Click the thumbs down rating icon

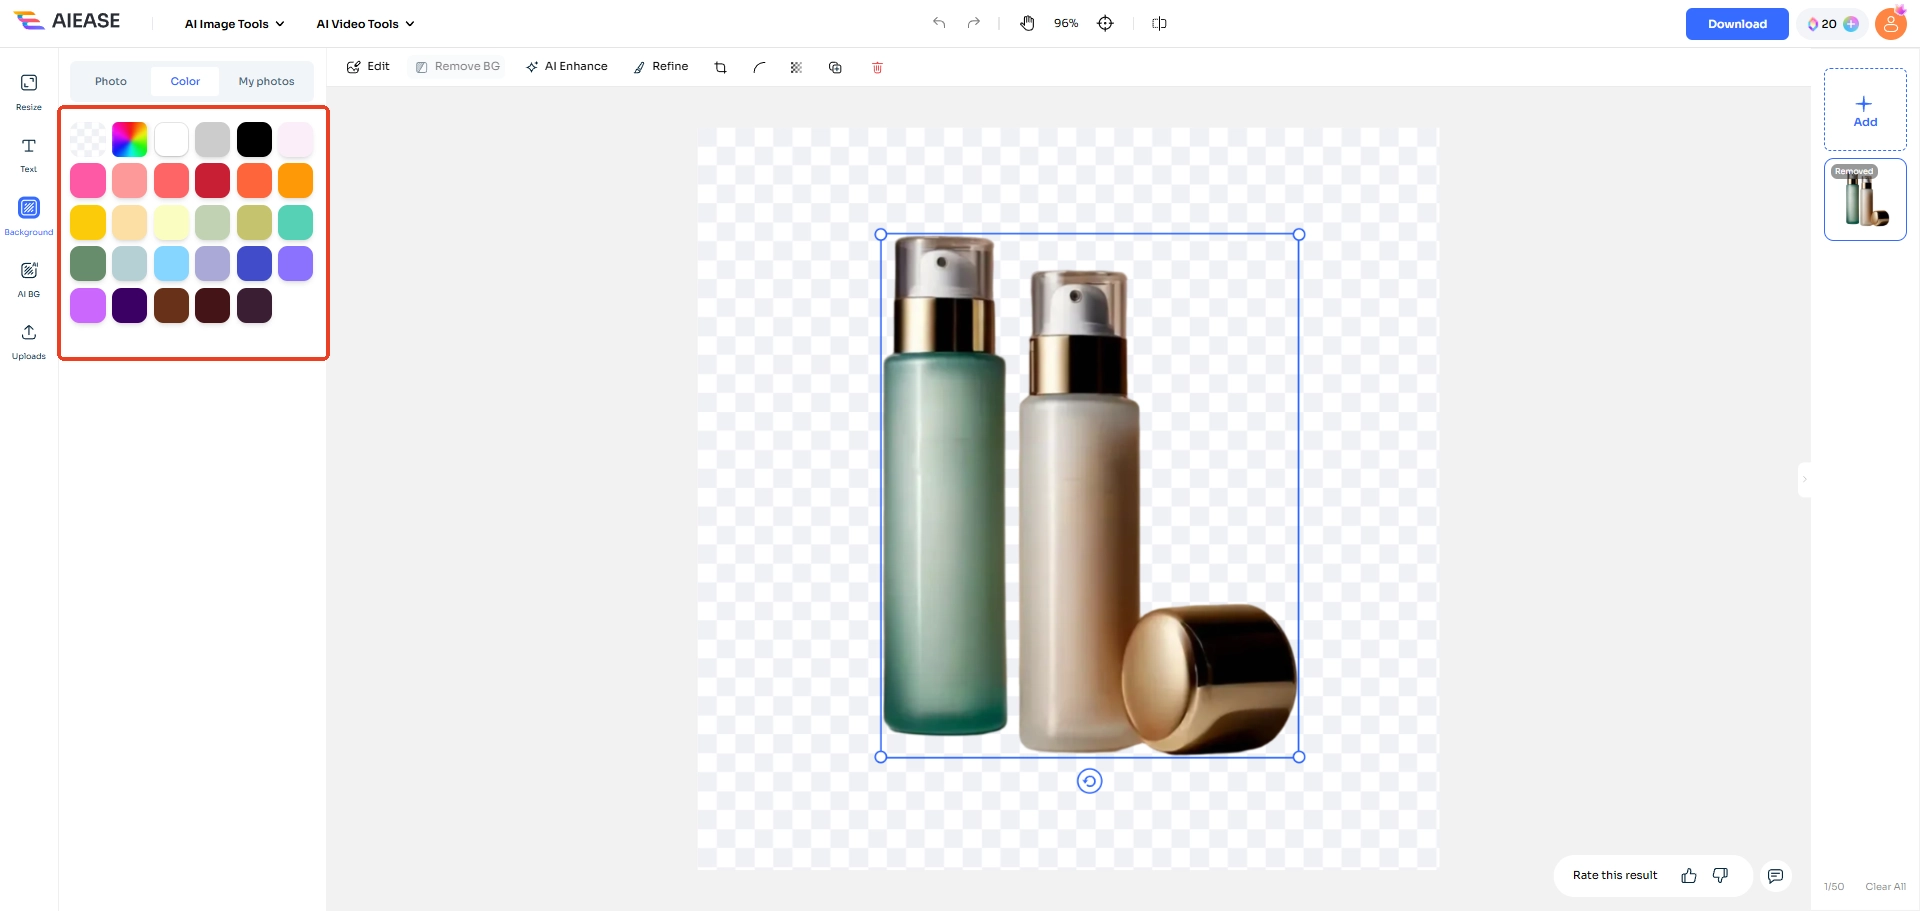[x=1720, y=876]
